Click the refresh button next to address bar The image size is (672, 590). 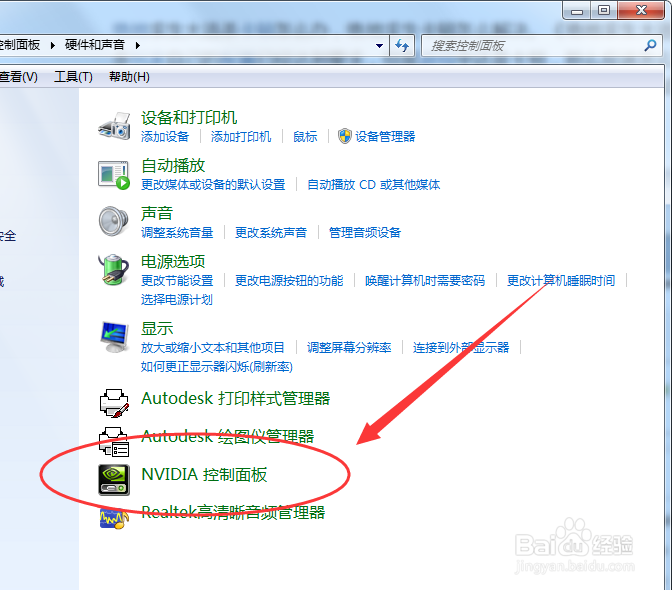[402, 45]
